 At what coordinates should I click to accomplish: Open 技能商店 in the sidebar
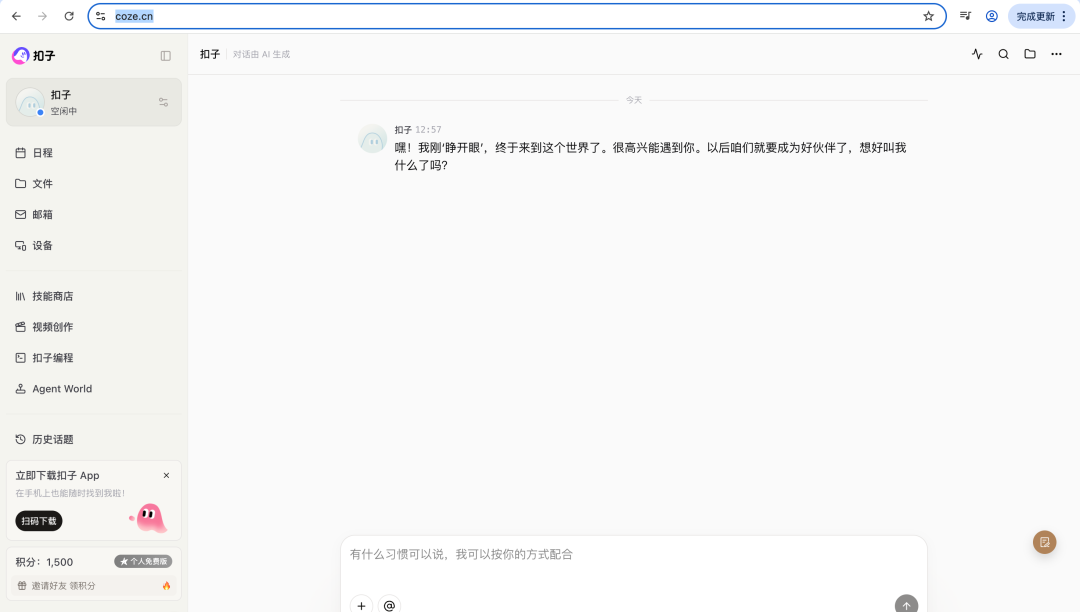pos(94,296)
